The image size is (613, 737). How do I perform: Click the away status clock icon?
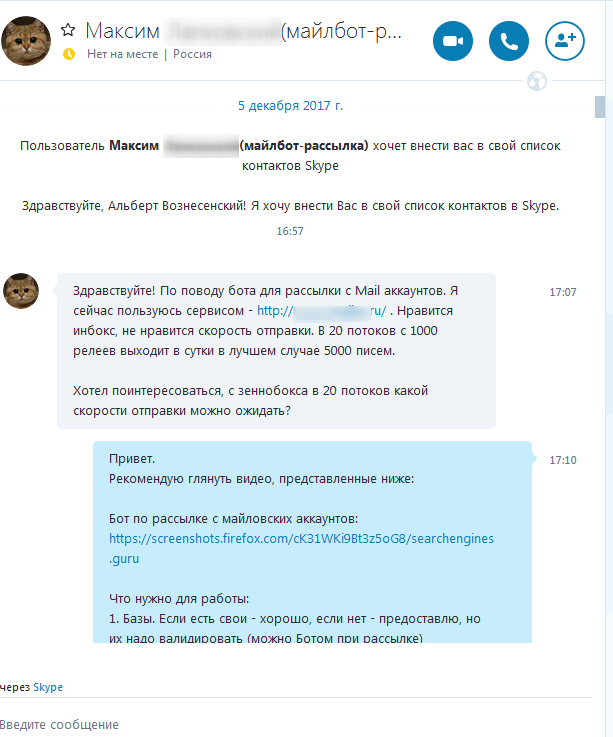[69, 54]
